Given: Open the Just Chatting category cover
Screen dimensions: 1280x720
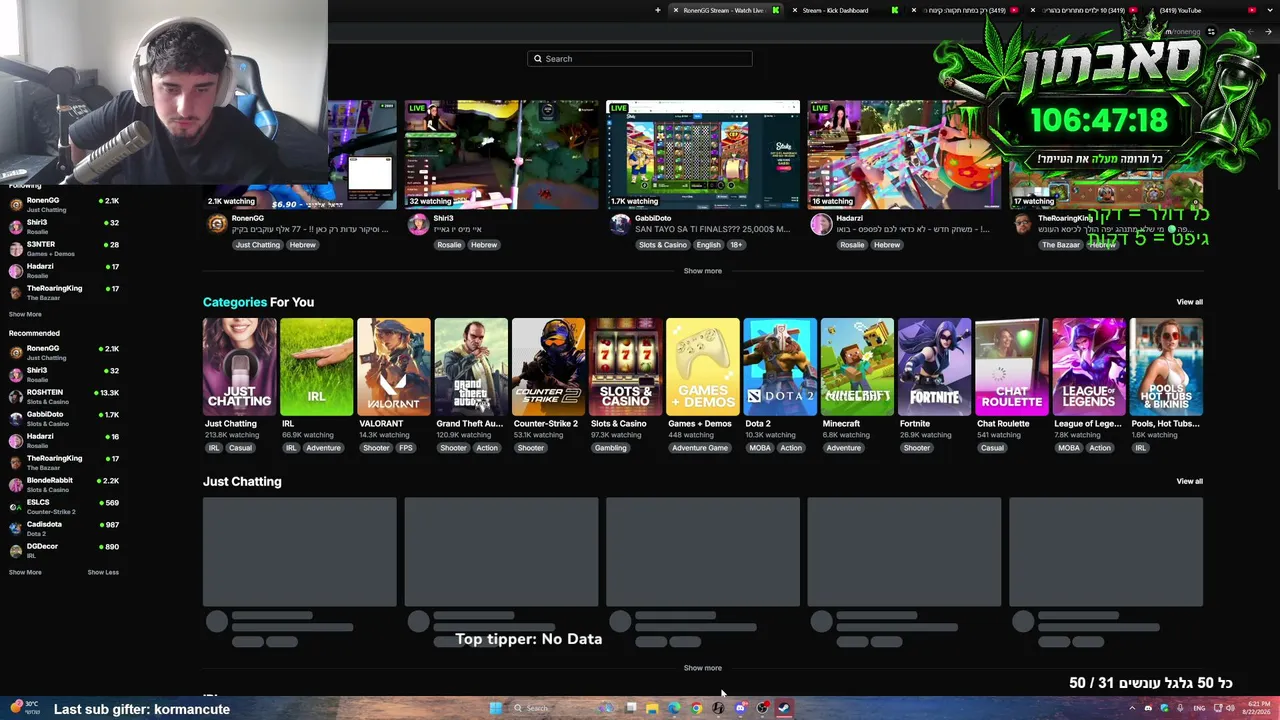Looking at the screenshot, I should point(240,366).
